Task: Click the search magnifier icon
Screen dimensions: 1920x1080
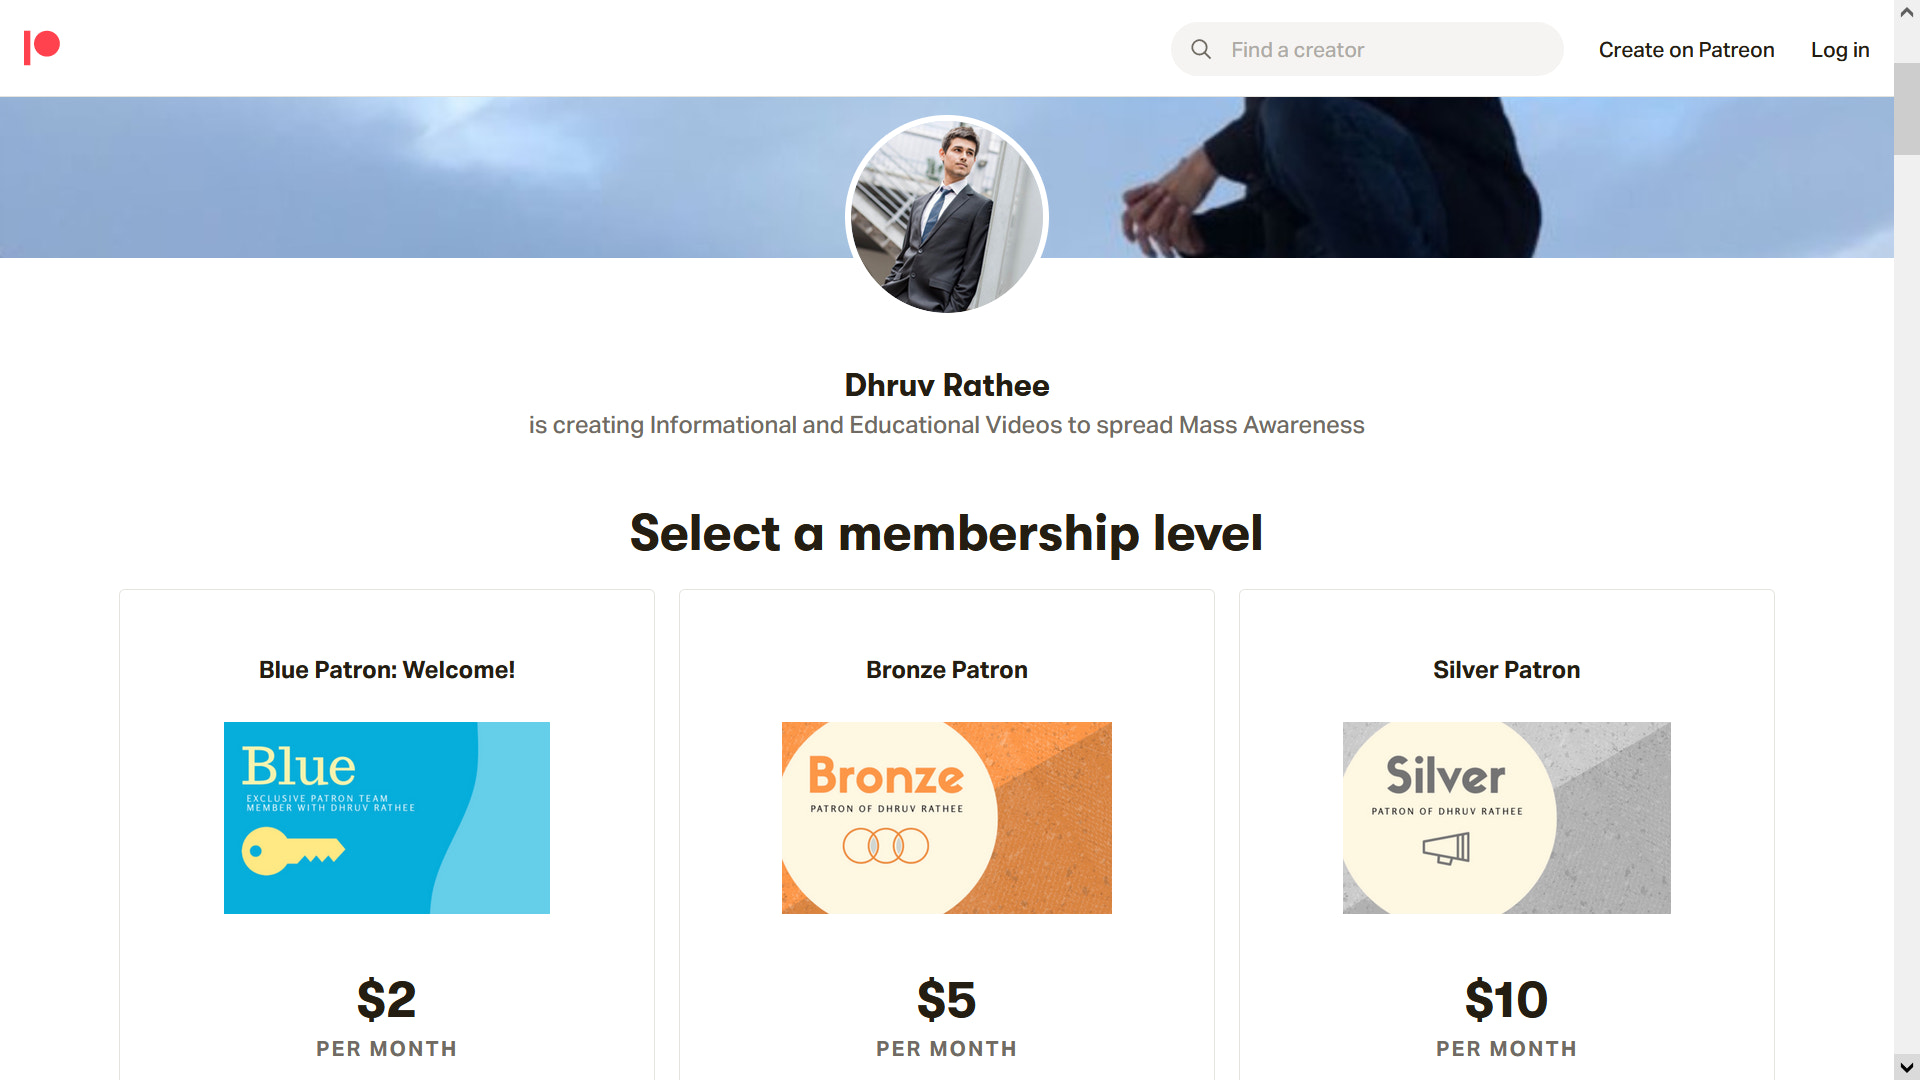Action: 1201,49
